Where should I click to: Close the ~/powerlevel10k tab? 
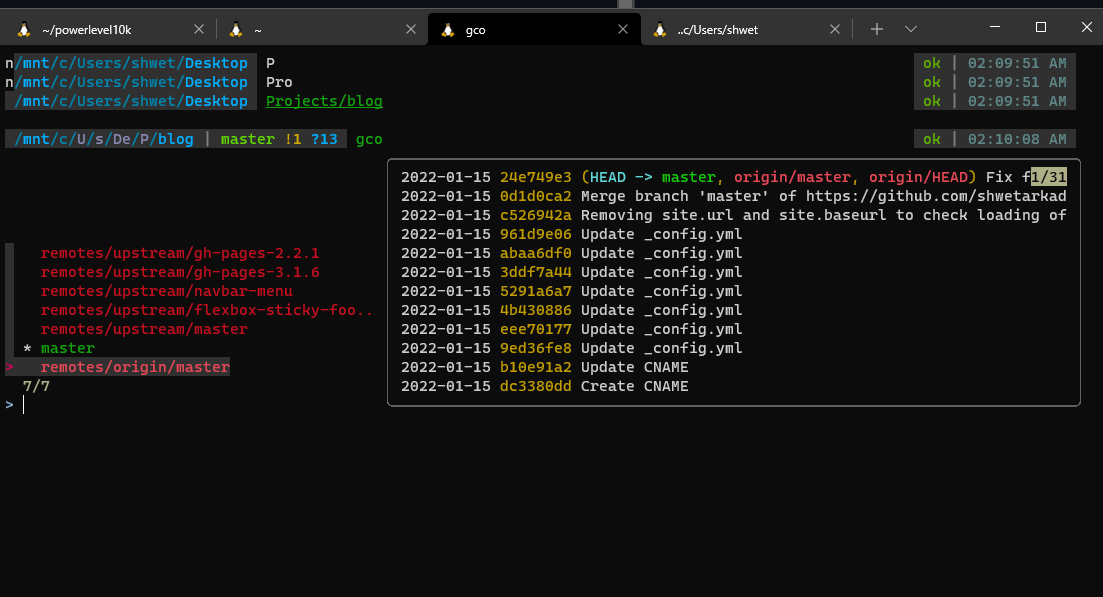[x=199, y=29]
